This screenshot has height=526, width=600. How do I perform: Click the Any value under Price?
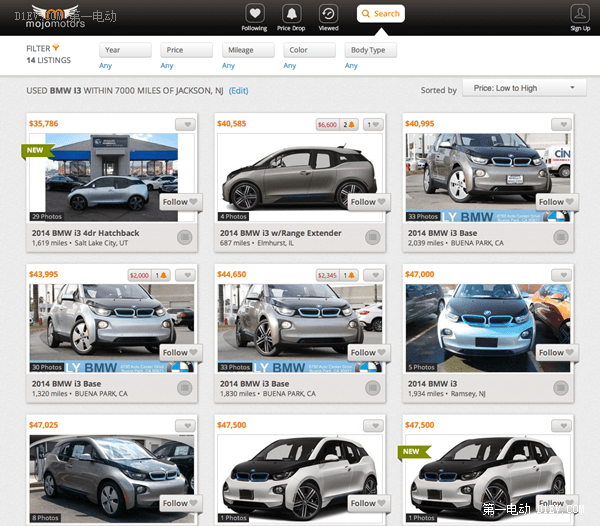coord(167,66)
